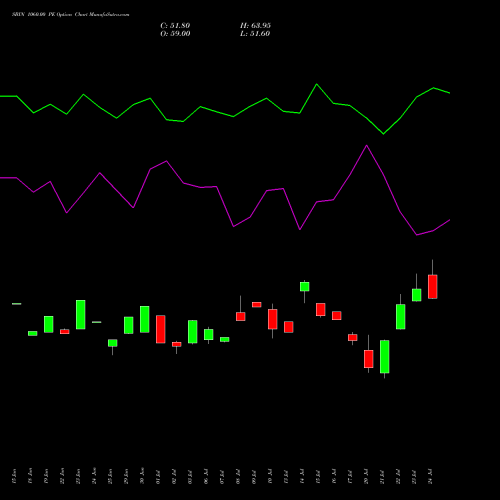
Task: Click the 14 Jul date label on axis
Action: (x=302, y=476)
